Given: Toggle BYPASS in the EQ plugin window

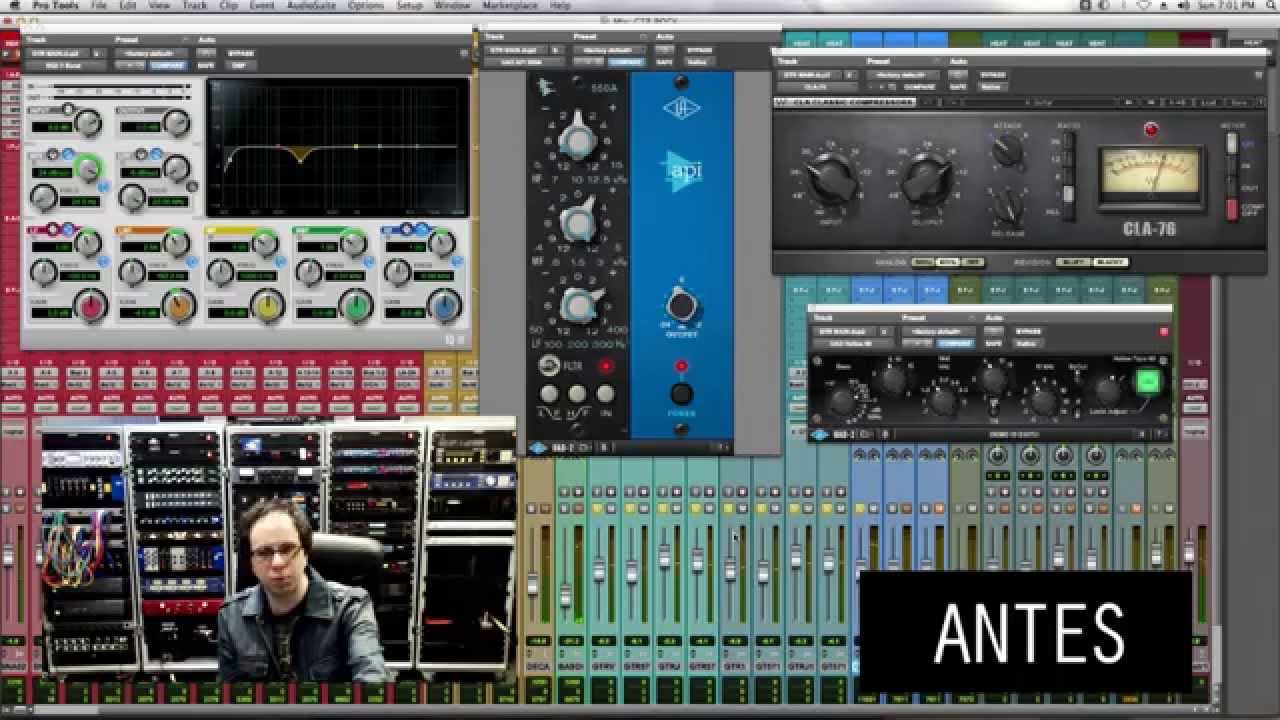Looking at the screenshot, I should tap(241, 53).
